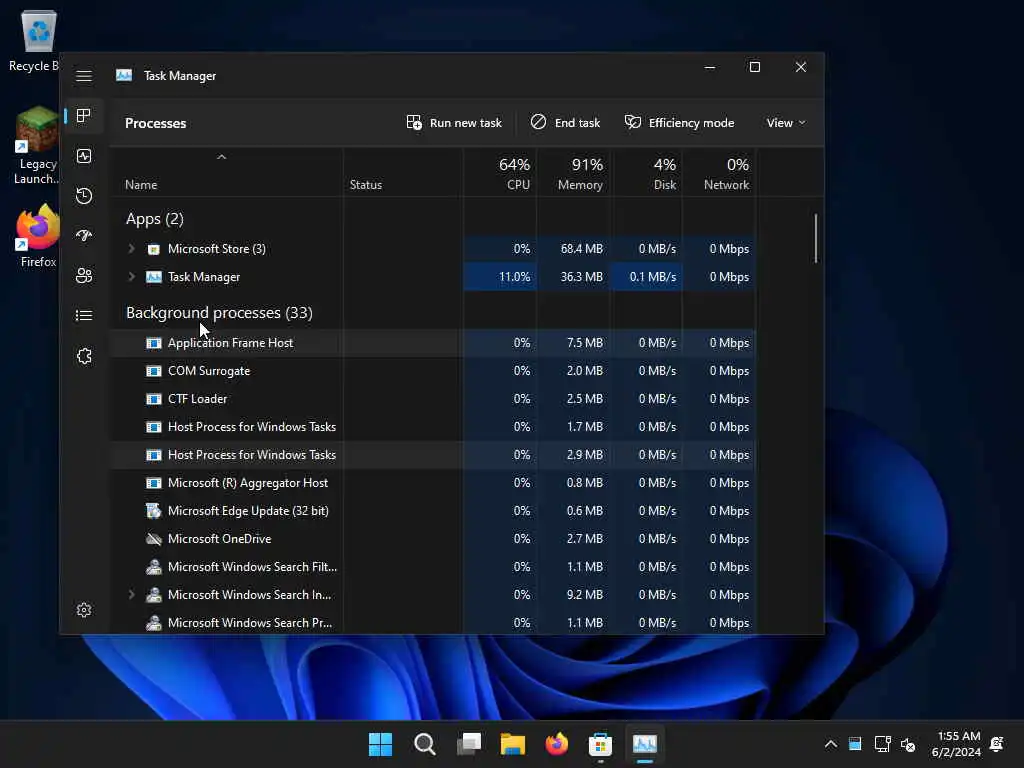Select the Host Process for Windows Tasks at 2.9 MB
Screen dimensions: 1024x768
point(432,455)
